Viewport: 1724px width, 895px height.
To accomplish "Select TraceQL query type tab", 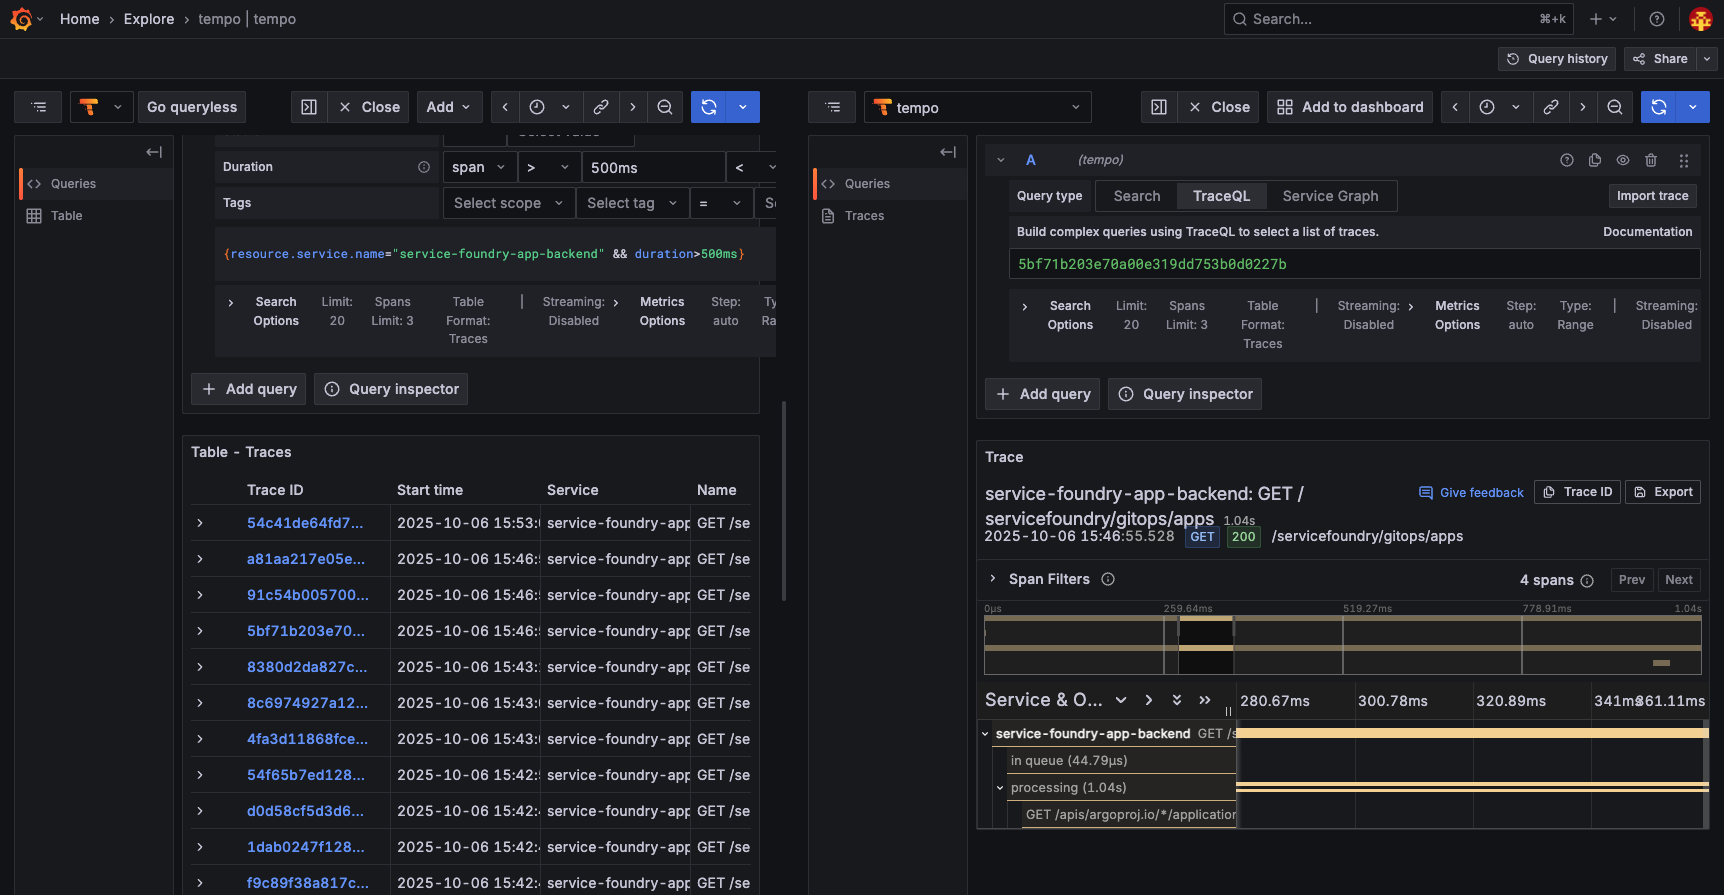I will (x=1221, y=196).
